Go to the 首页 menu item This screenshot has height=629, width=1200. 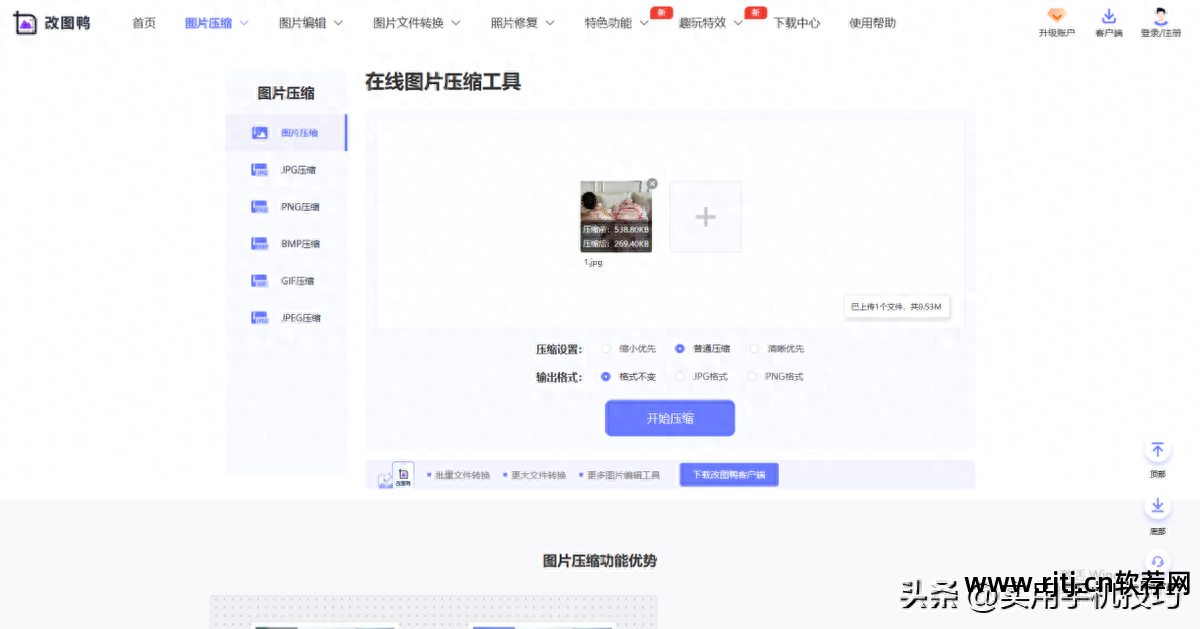point(144,22)
